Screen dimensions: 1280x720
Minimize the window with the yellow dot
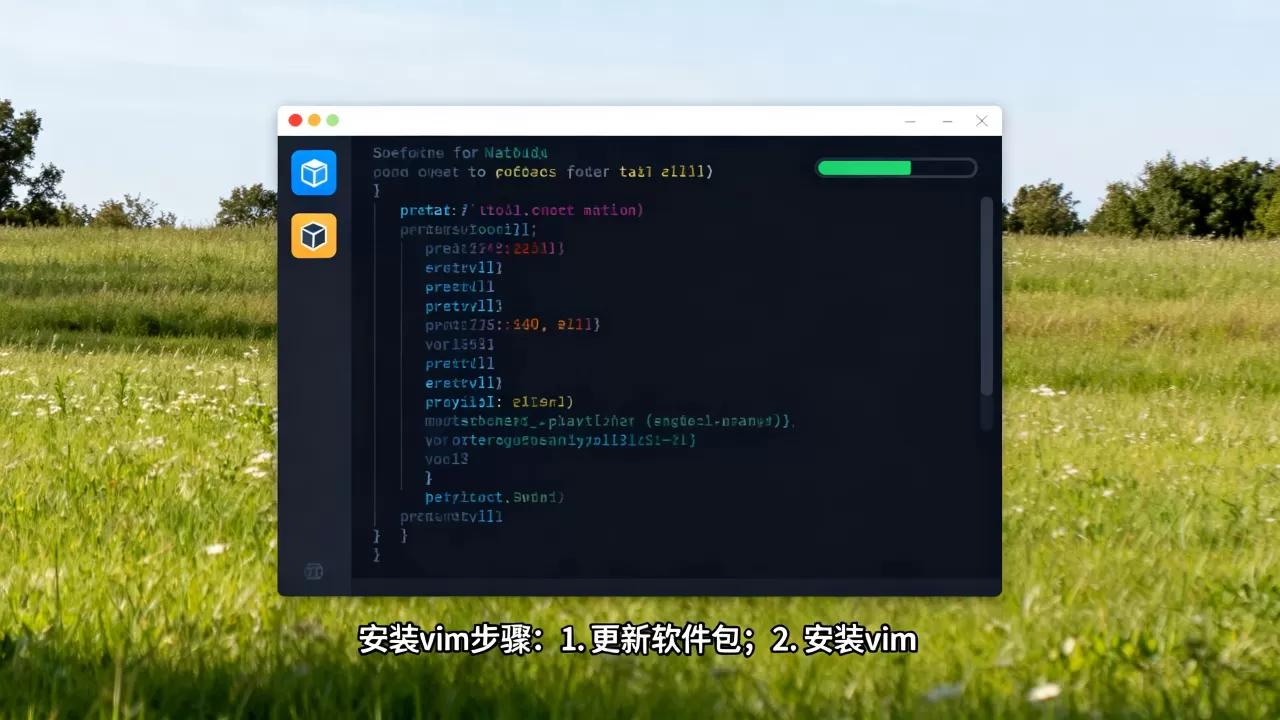(314, 120)
